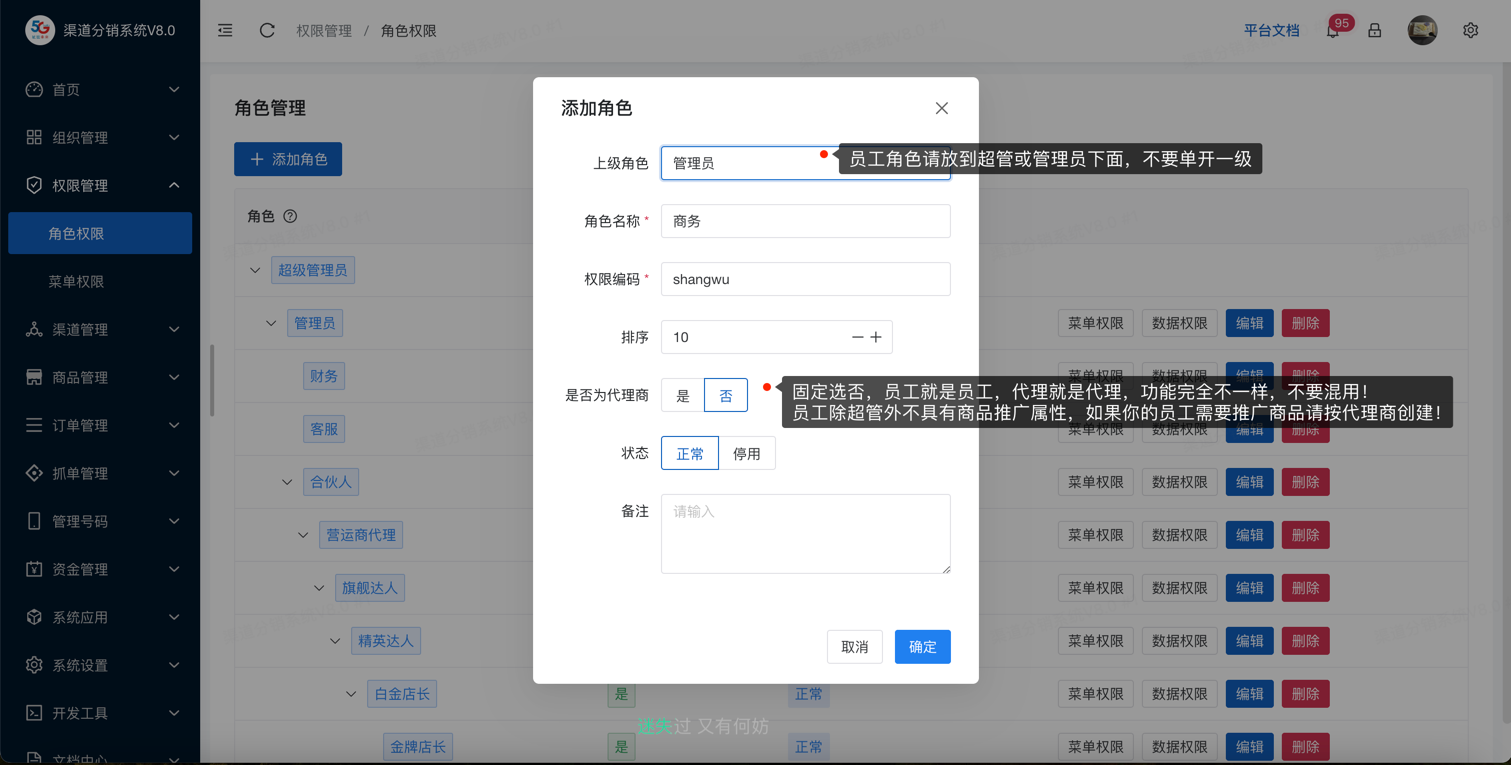Click the user avatar in header
Viewport: 1511px width, 765px height.
[x=1422, y=31]
